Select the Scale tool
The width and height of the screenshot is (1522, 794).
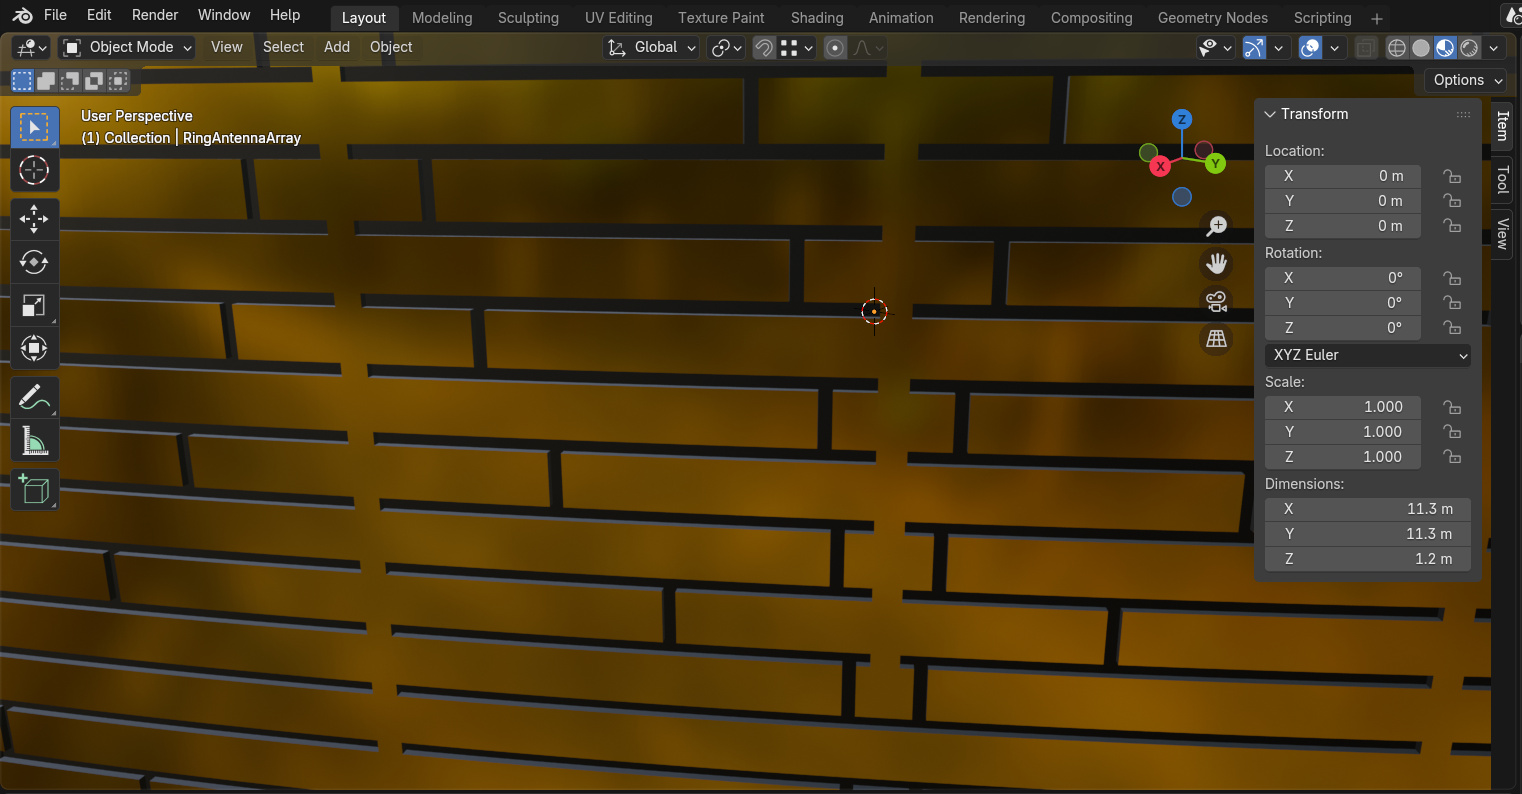pyautogui.click(x=34, y=305)
